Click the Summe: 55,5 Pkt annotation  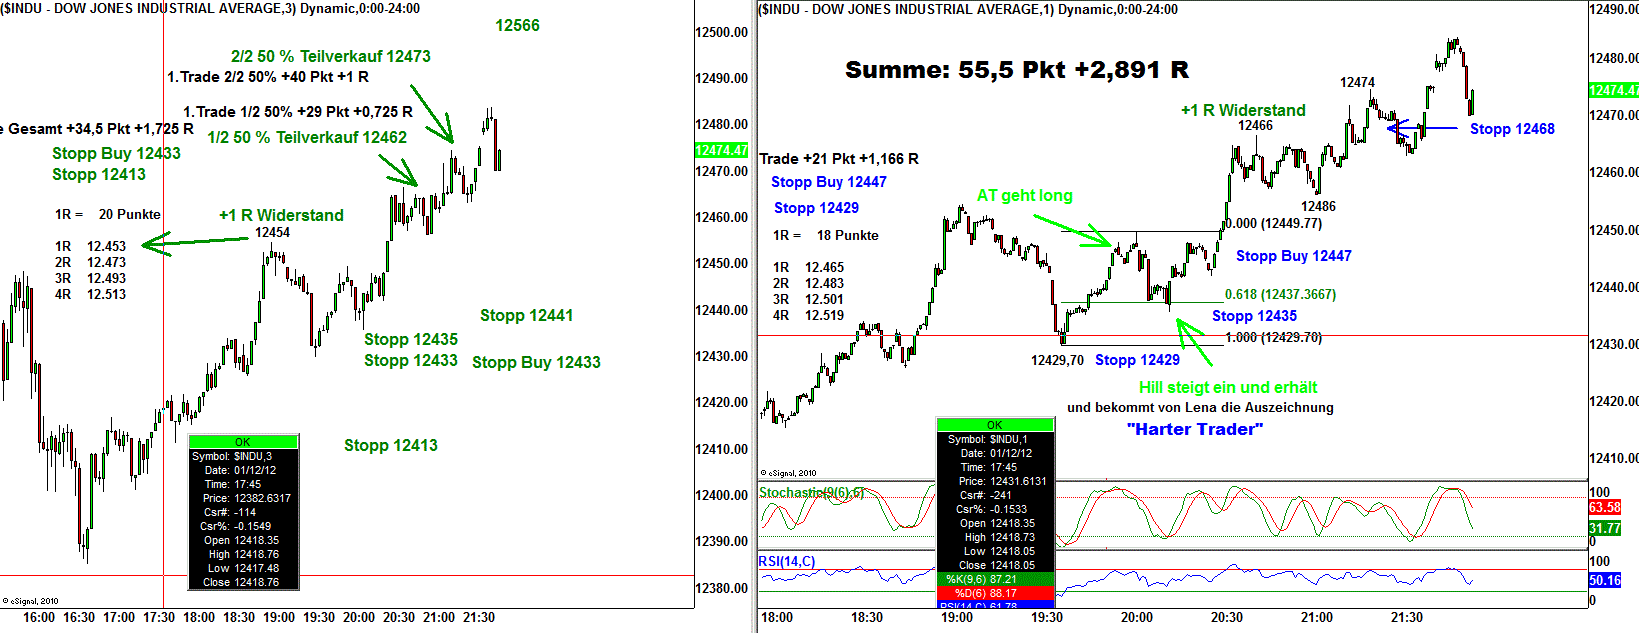[x=1016, y=70]
